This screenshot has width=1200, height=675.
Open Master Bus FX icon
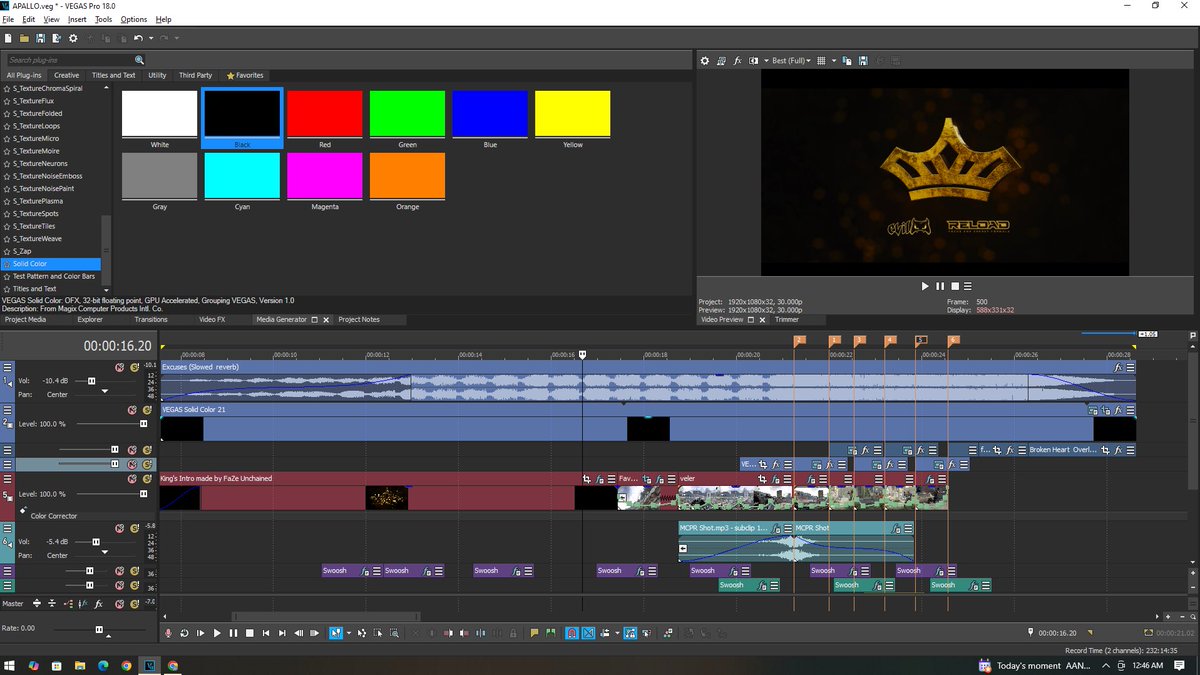tap(99, 604)
